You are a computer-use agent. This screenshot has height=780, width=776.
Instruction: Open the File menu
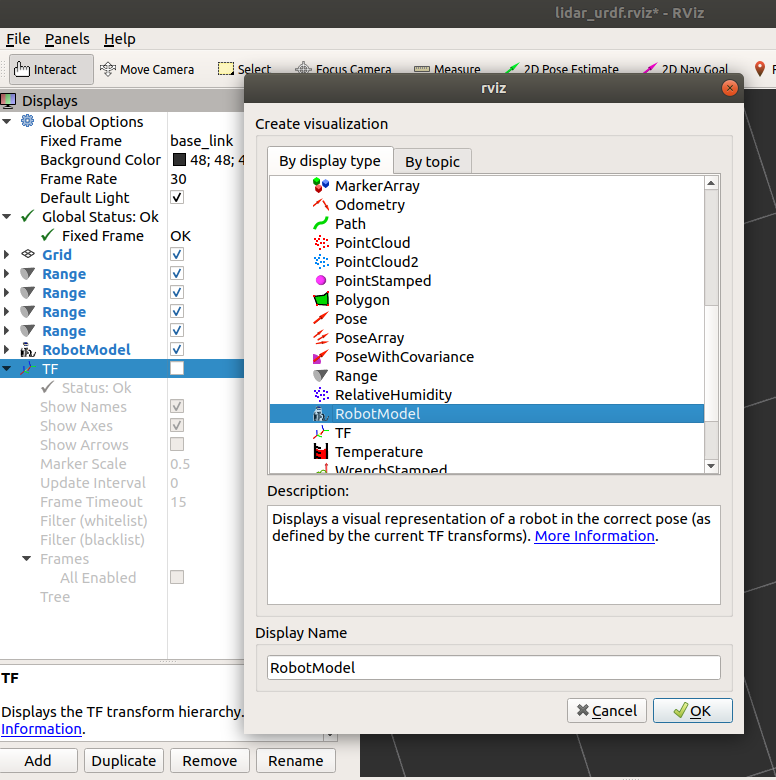pyautogui.click(x=18, y=39)
